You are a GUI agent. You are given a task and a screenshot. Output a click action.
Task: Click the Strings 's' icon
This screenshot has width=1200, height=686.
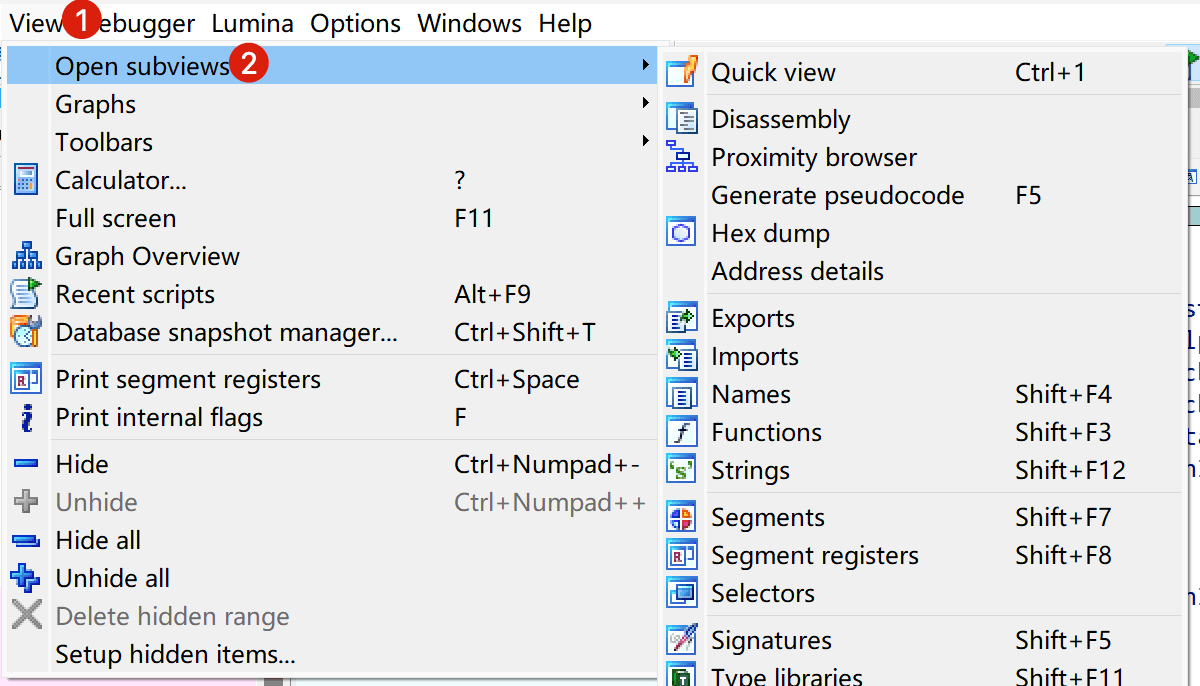click(x=682, y=470)
